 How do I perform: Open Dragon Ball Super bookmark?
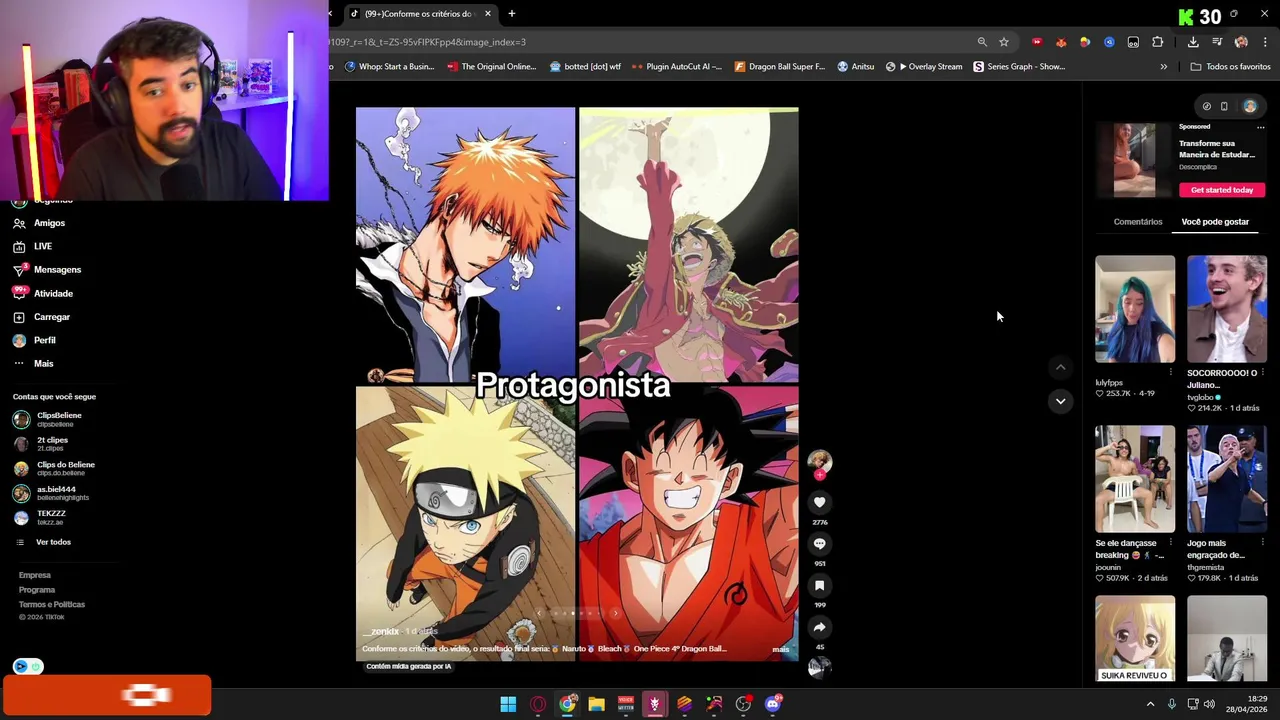coord(779,67)
